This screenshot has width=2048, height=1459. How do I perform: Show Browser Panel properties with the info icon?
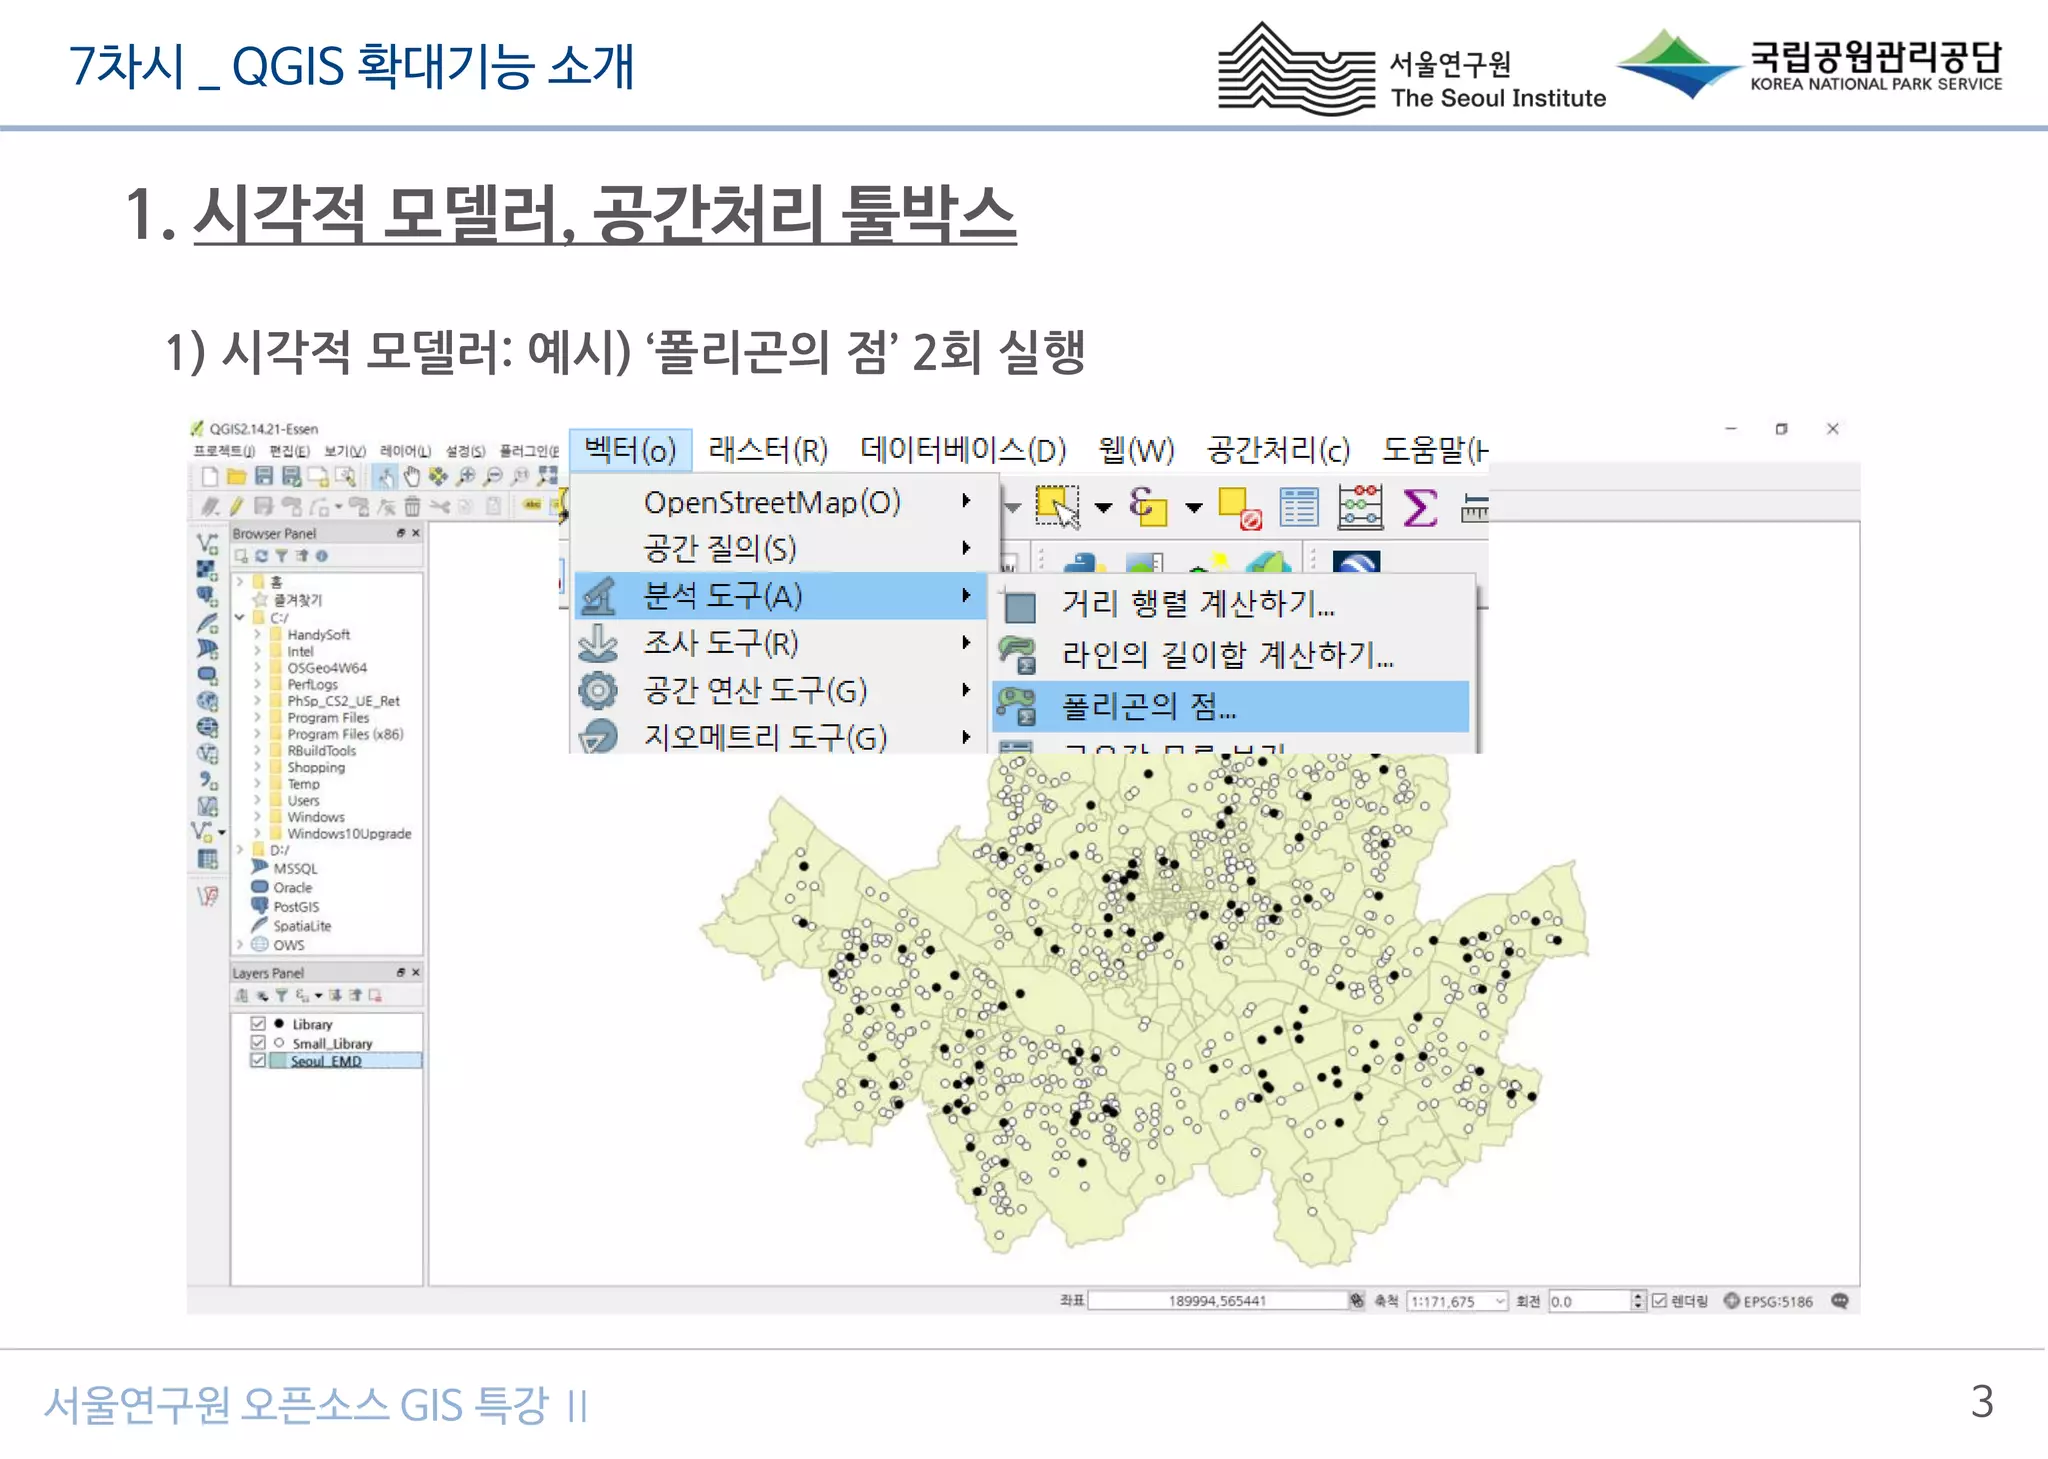coord(321,556)
